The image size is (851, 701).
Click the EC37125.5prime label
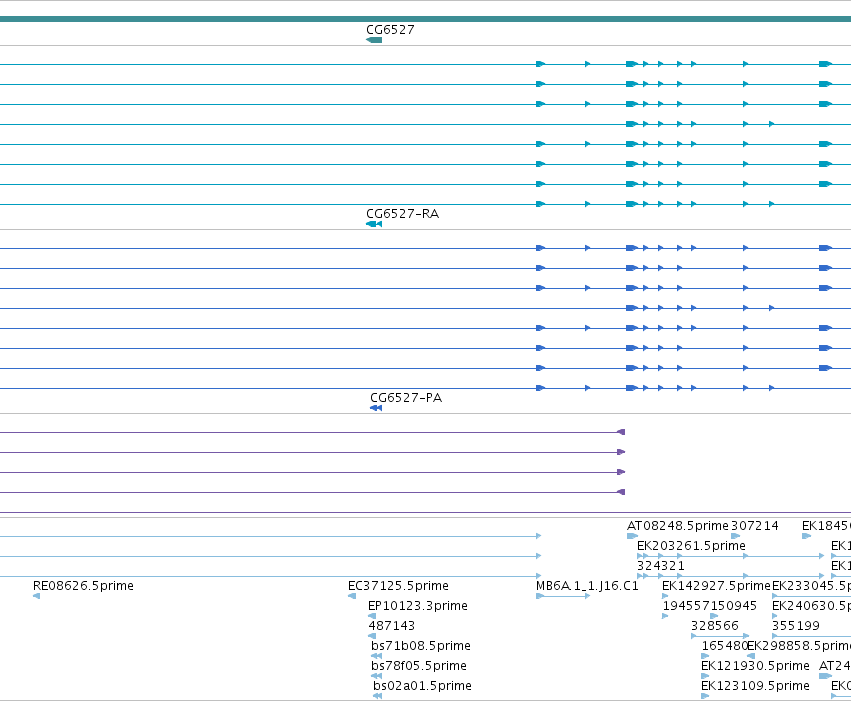[x=398, y=586]
